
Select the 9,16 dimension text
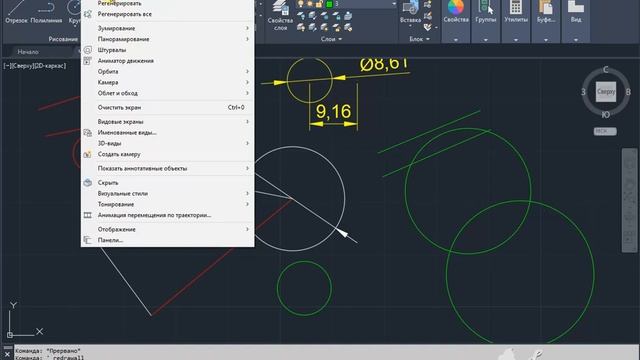click(x=333, y=111)
